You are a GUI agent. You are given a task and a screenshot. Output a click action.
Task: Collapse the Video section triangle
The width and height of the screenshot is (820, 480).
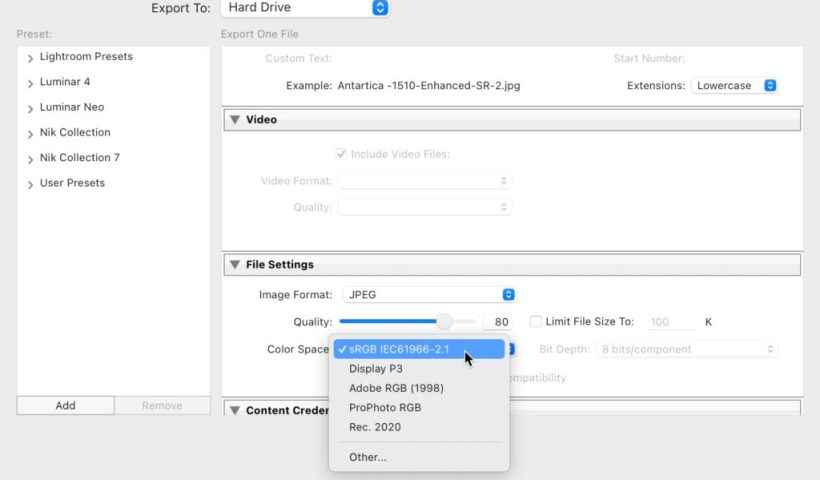tap(235, 120)
